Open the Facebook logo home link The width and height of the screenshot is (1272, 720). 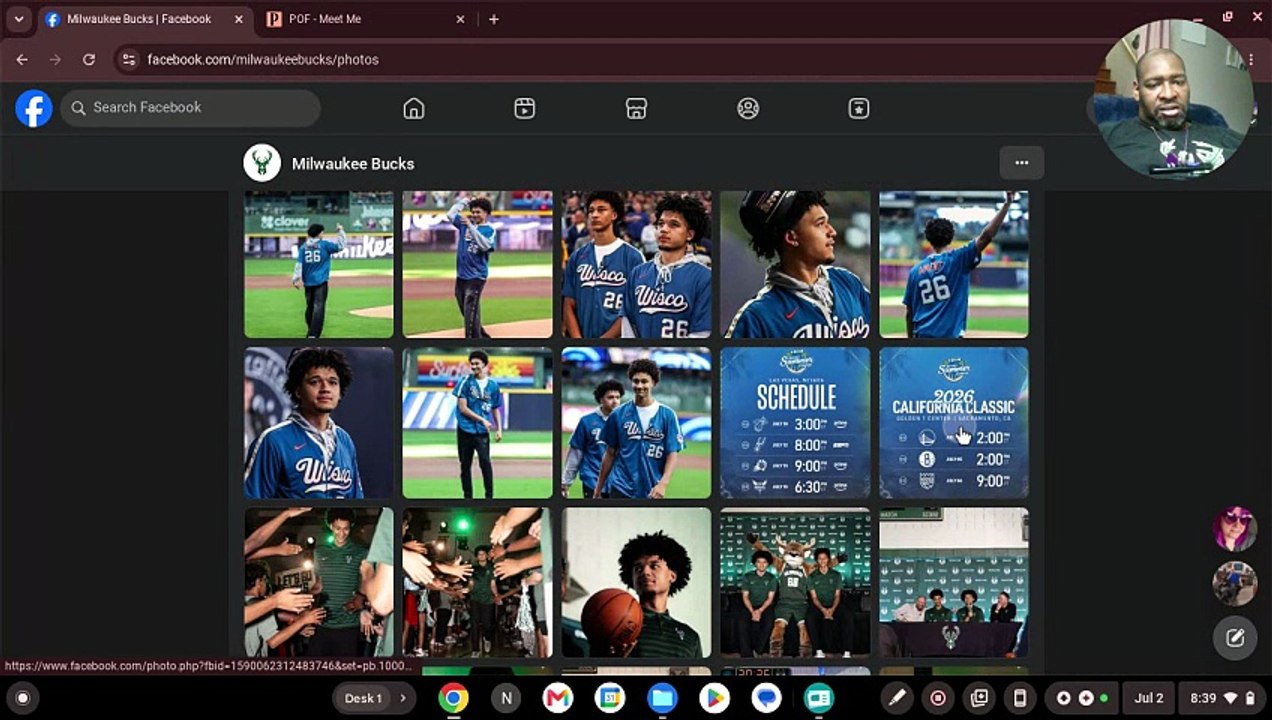[x=34, y=108]
